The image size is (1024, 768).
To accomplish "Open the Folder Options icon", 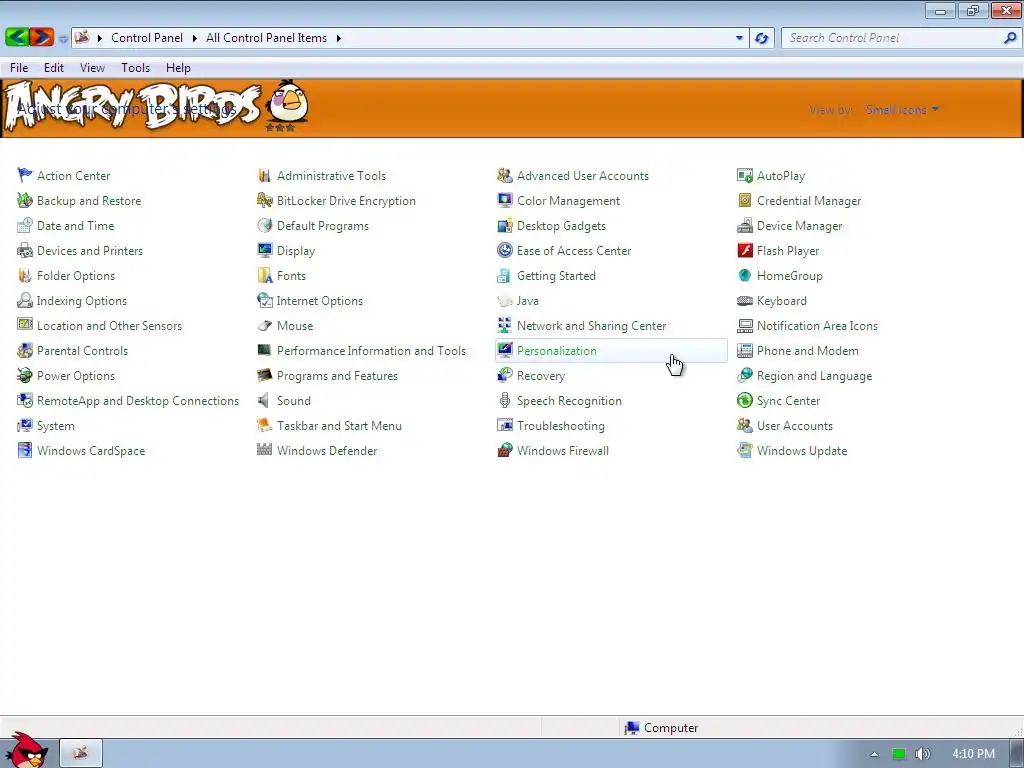I will click(25, 276).
